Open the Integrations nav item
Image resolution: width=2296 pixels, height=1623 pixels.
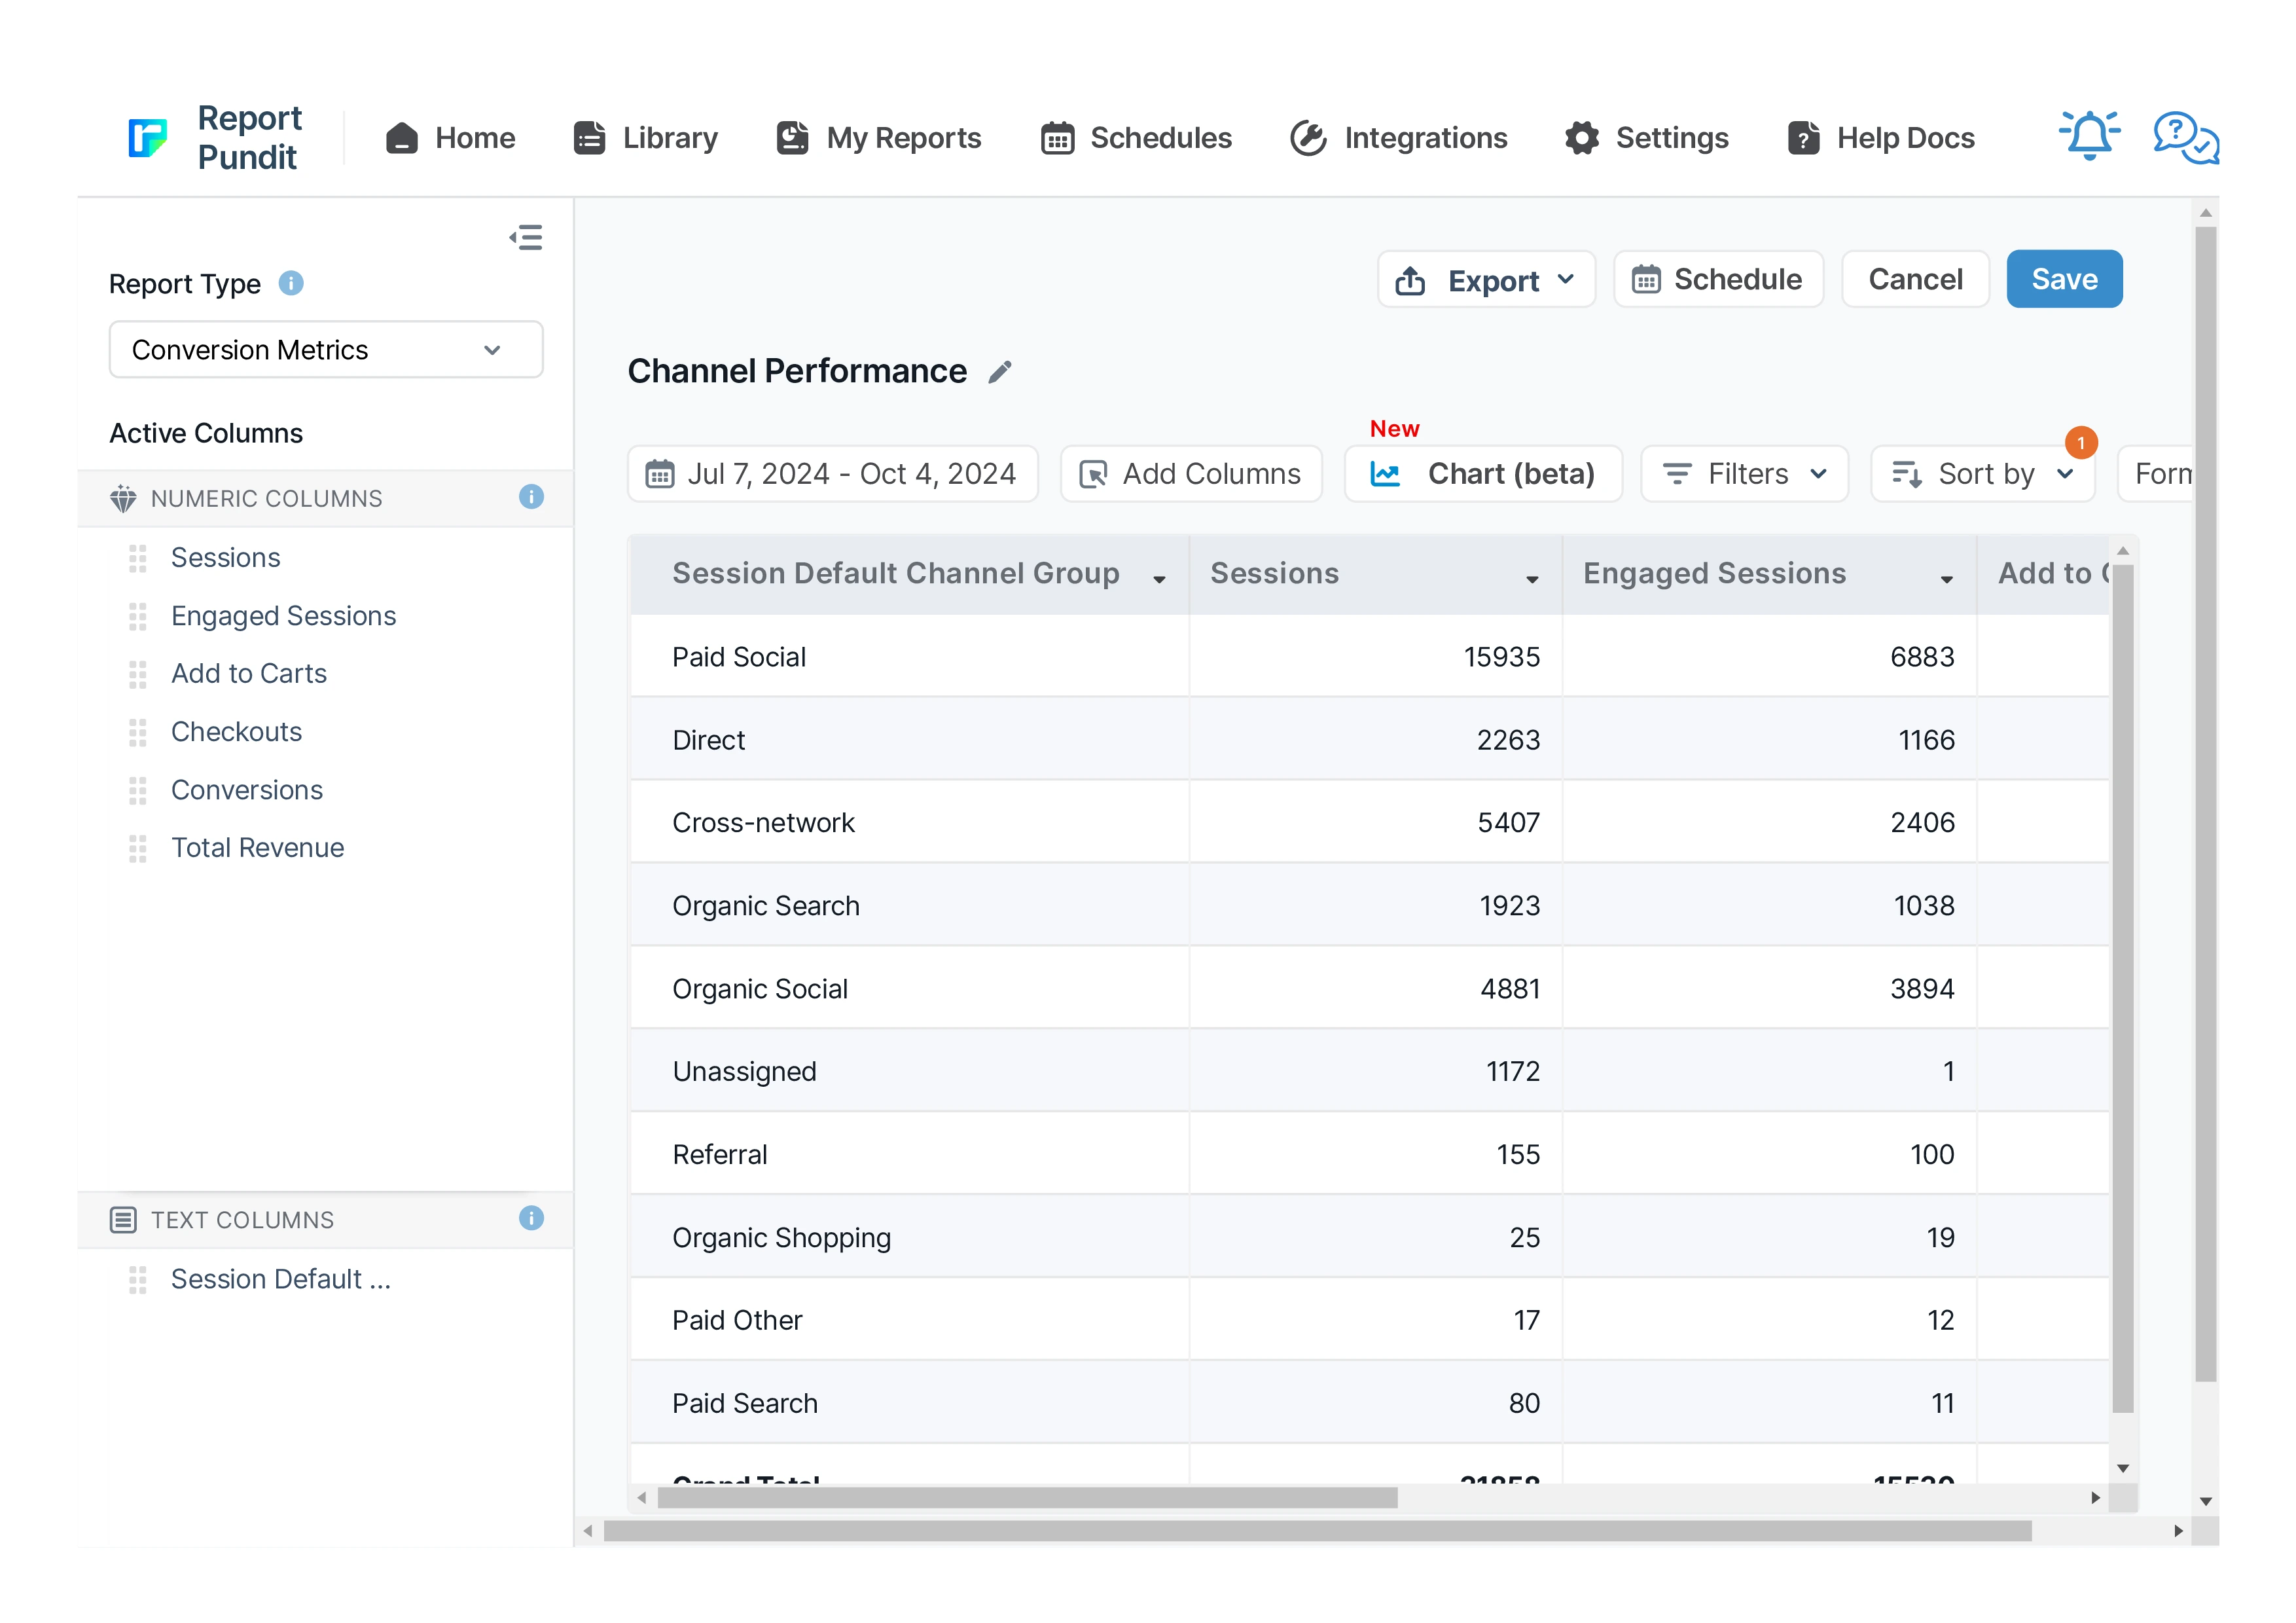tap(1398, 138)
